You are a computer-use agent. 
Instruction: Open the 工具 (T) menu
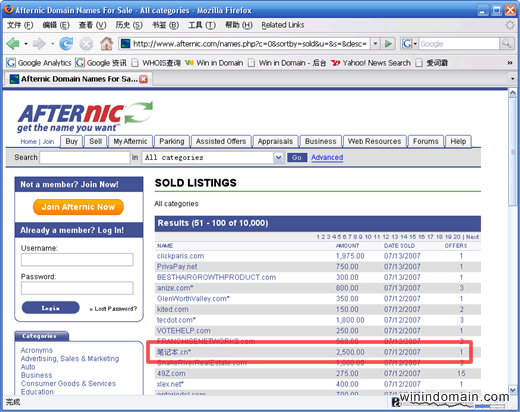click(202, 25)
